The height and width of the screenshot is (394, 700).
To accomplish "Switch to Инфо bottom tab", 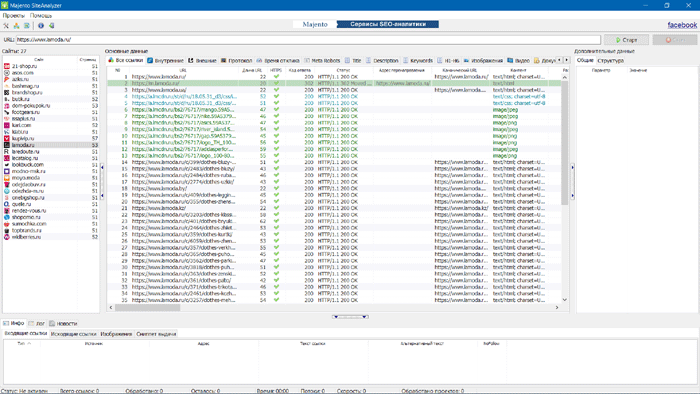I will (x=13, y=323).
